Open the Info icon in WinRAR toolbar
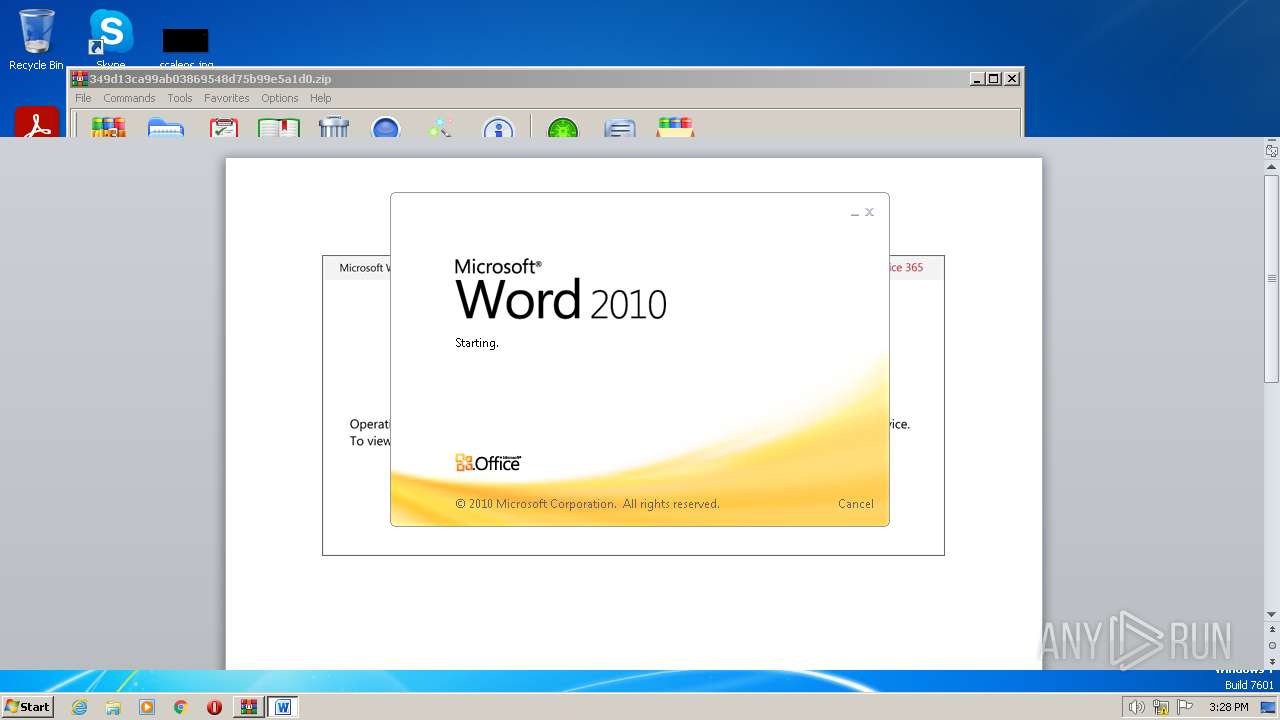 pyautogui.click(x=498, y=127)
